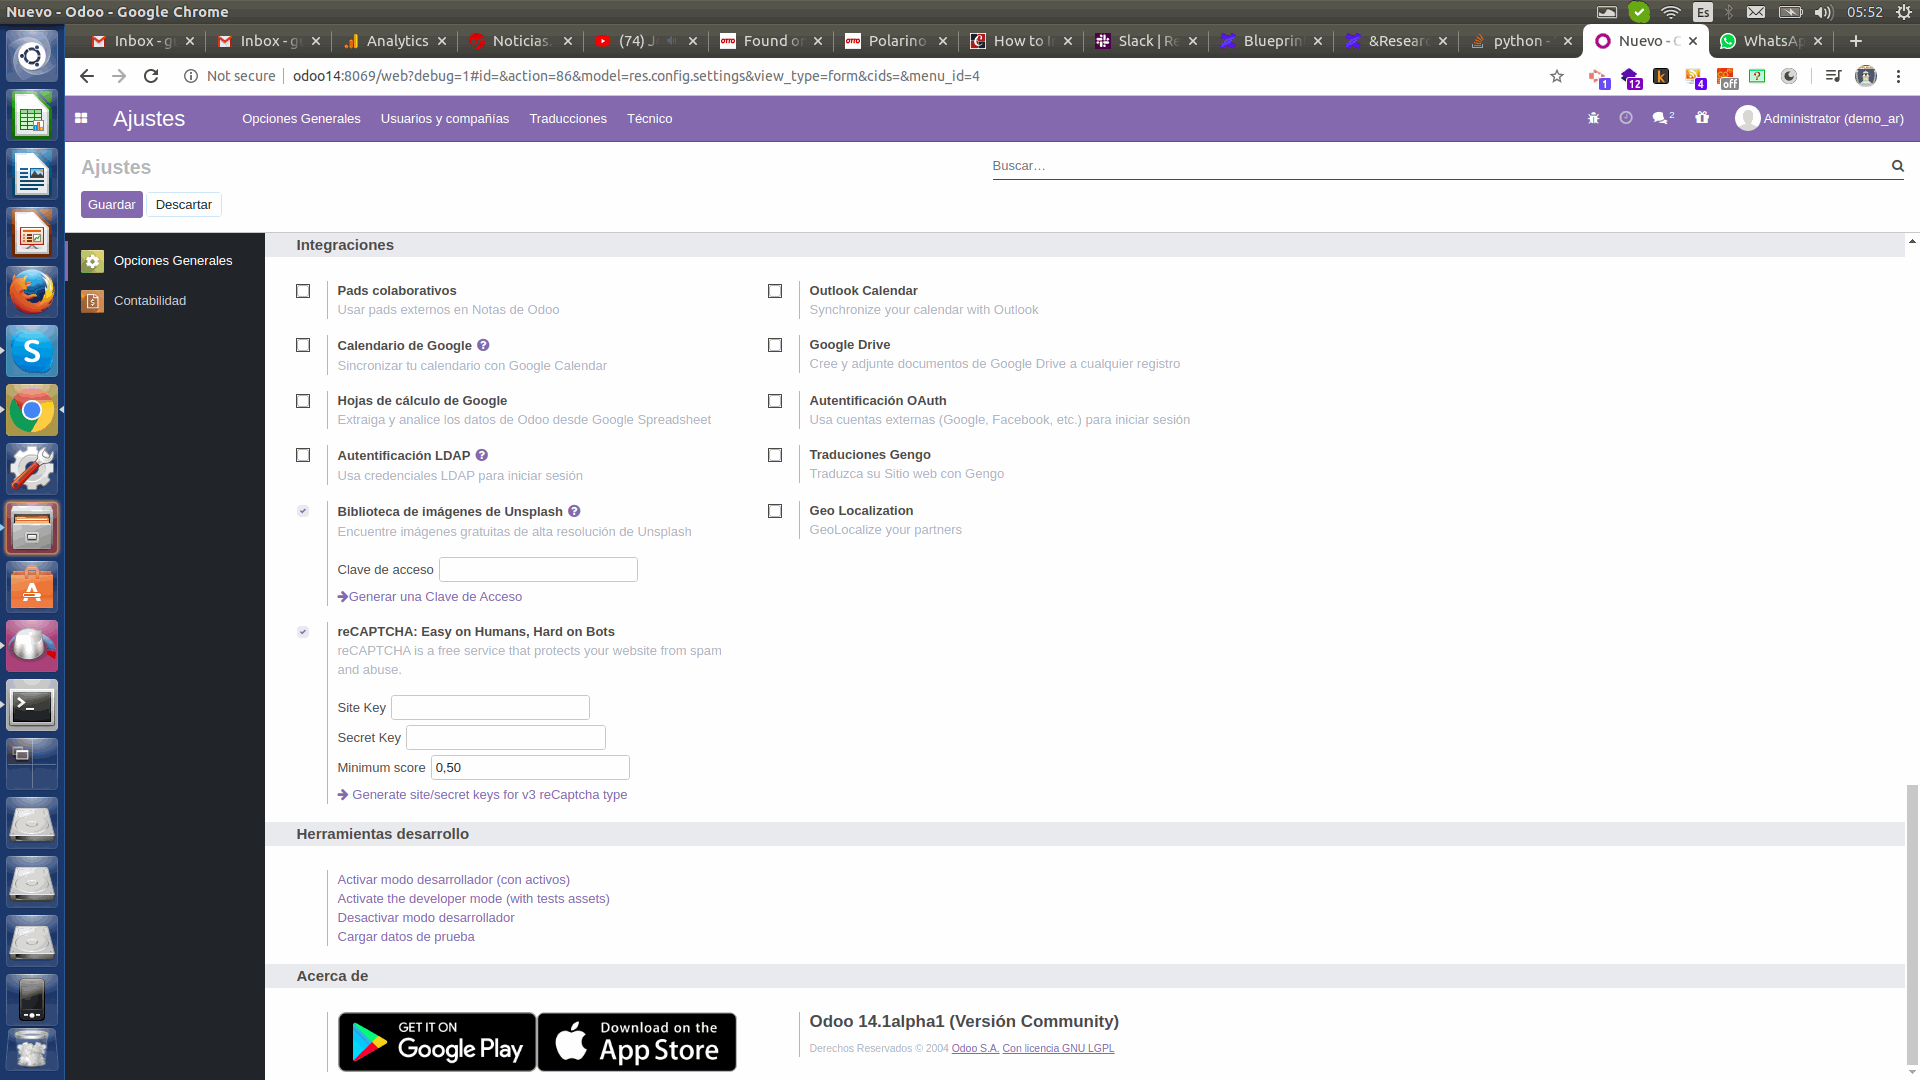1920x1080 pixels.
Task: Enable Autentificación LDAP checkbox
Action: pos(303,455)
